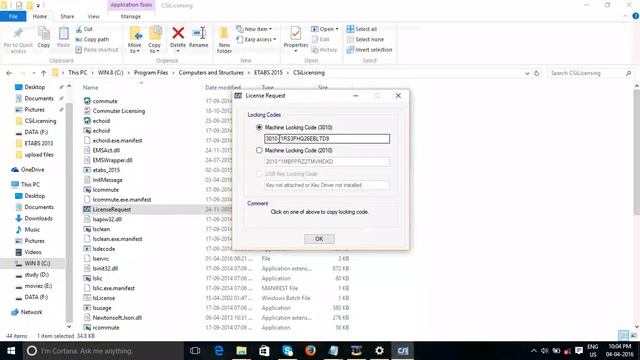
Task: Select Machine Locking Code (3010) radio button
Action: tap(259, 127)
